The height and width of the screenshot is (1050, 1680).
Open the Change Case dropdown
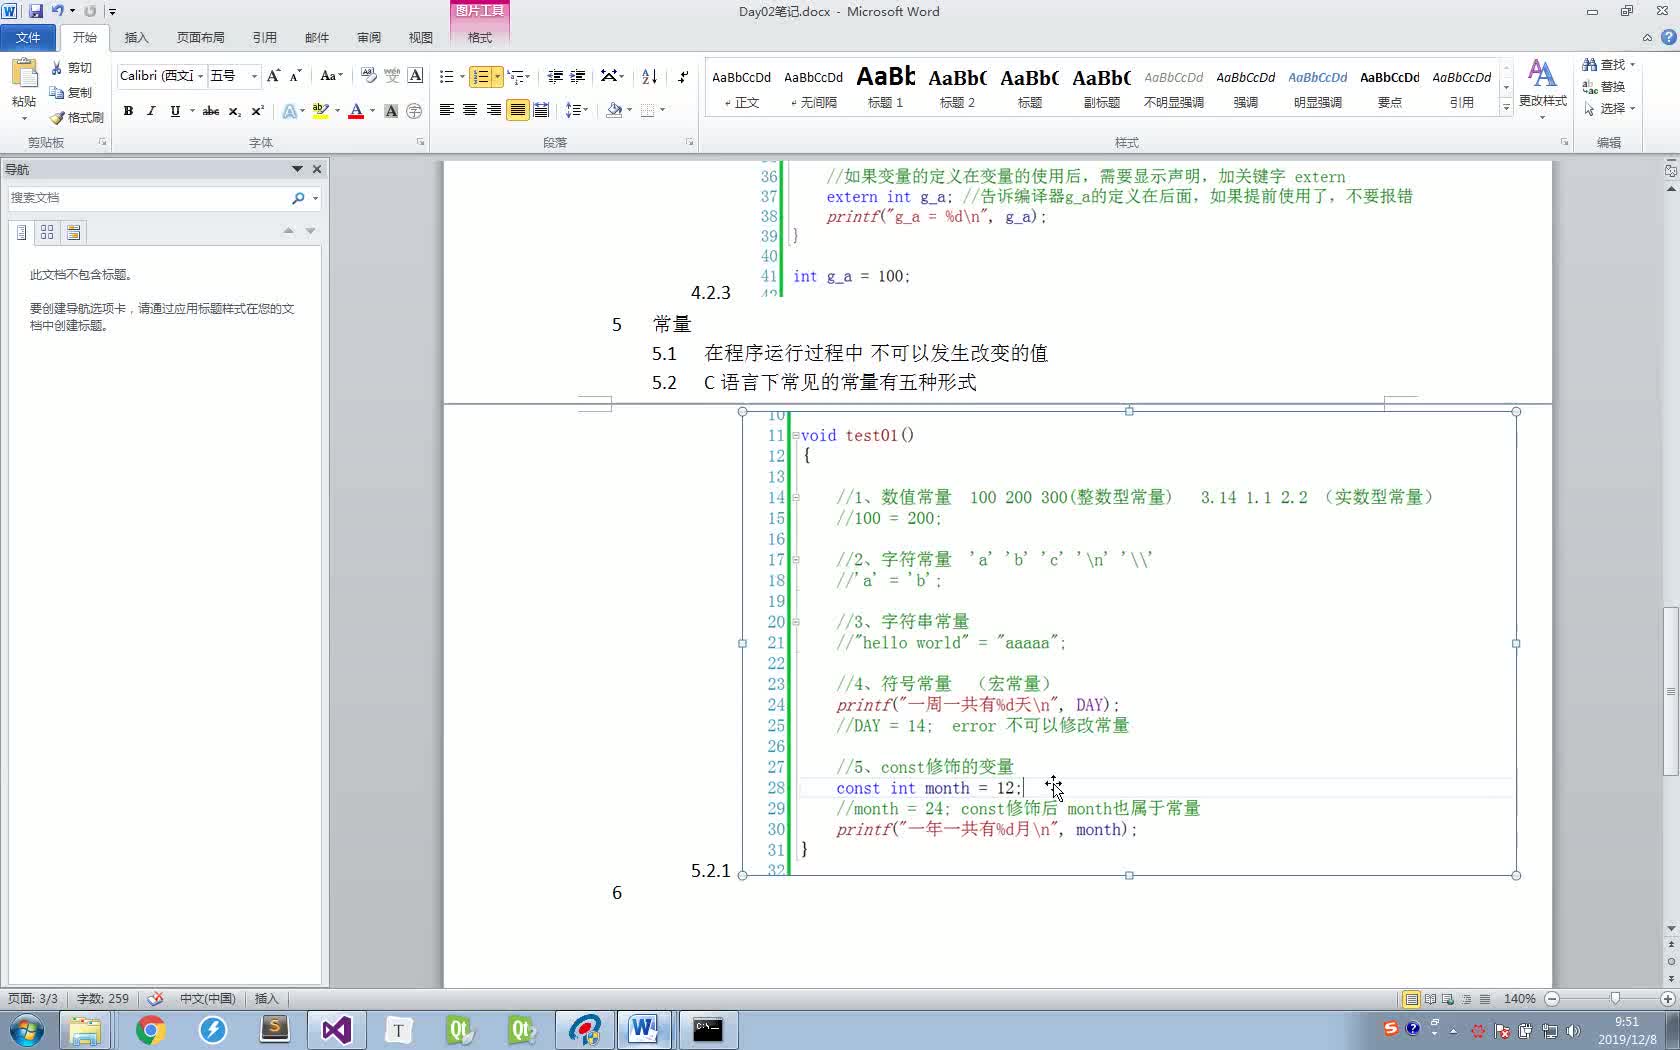pos(331,76)
